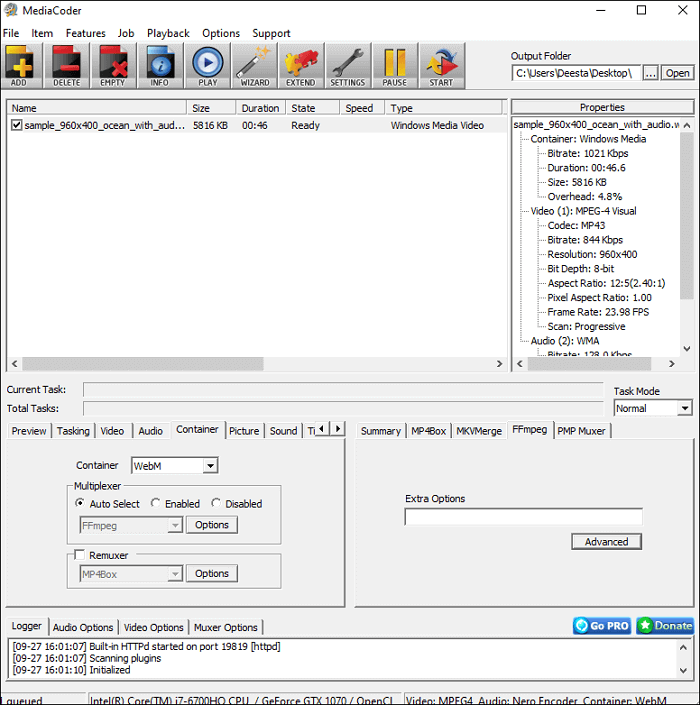Uncheck the sample_960x400_ocean file checkbox
Screen dimensions: 700x705
point(16,125)
